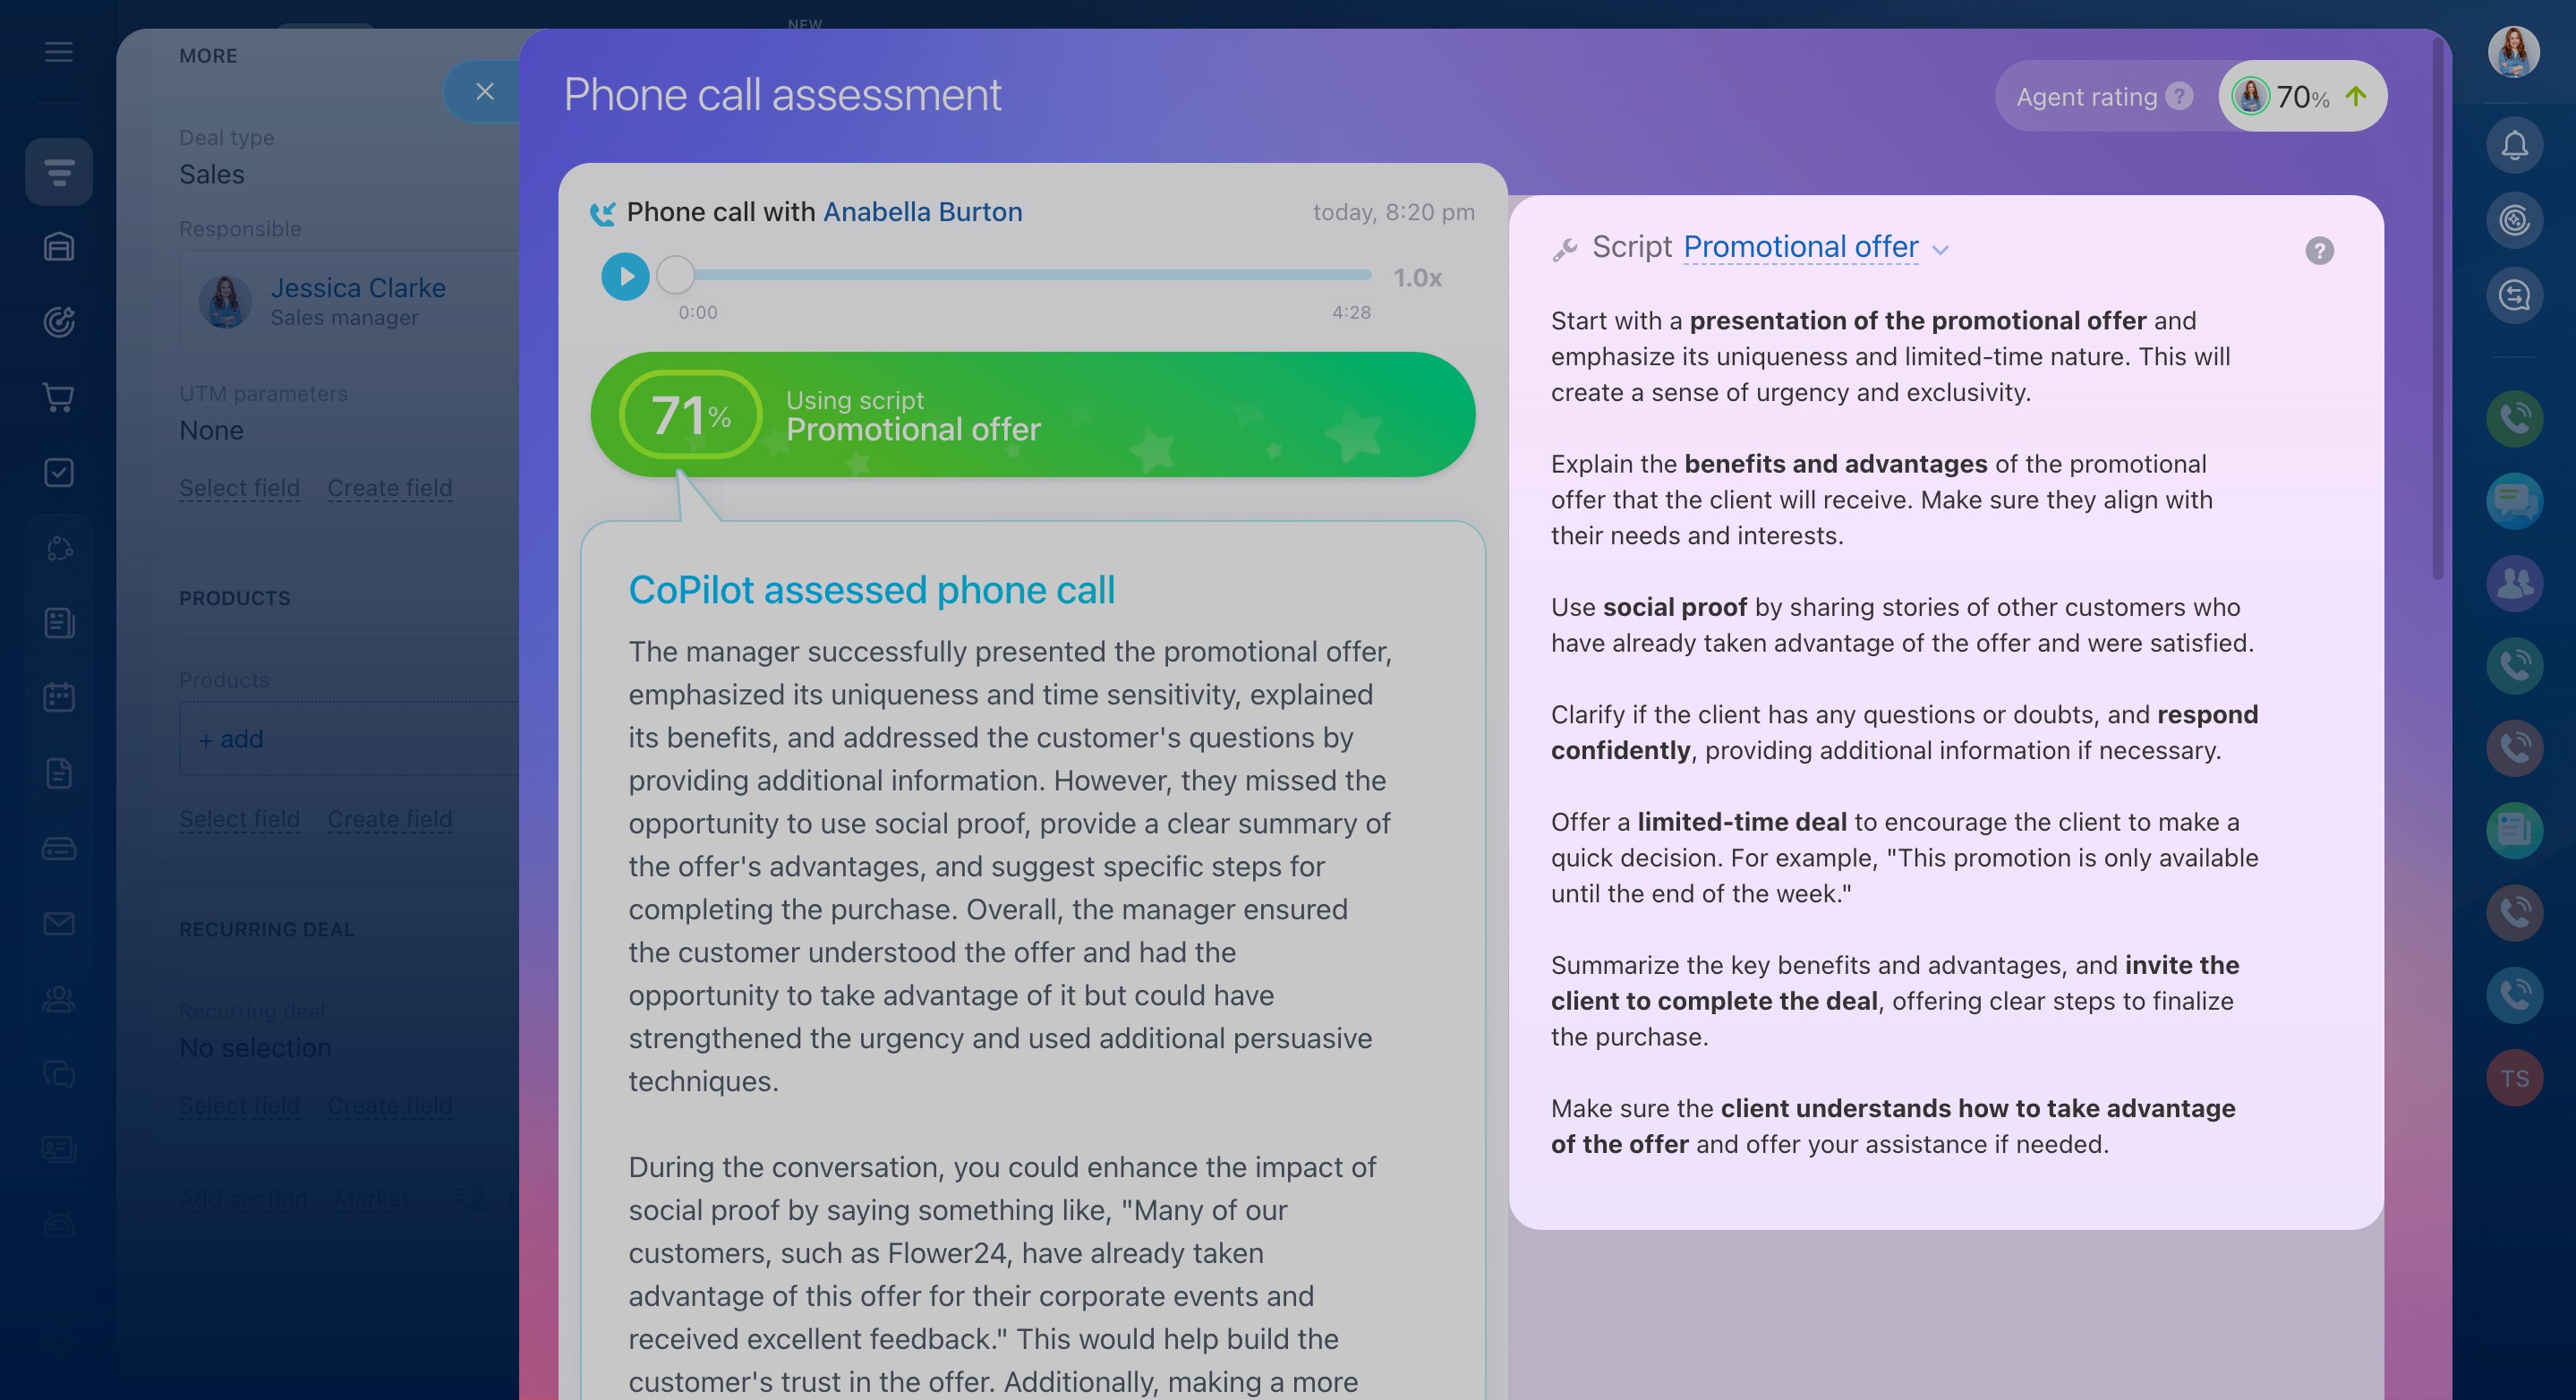Click the 70% agent rating badge
This screenshot has height=1400, width=2576.
click(2302, 97)
